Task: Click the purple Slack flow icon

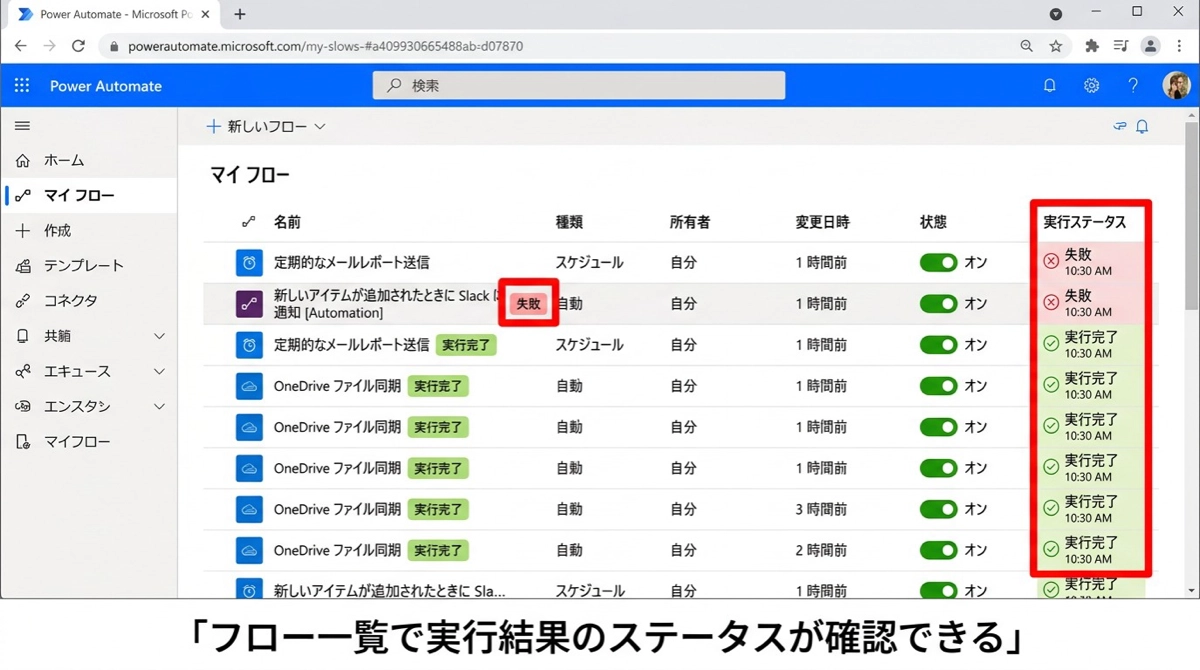Action: [x=249, y=304]
